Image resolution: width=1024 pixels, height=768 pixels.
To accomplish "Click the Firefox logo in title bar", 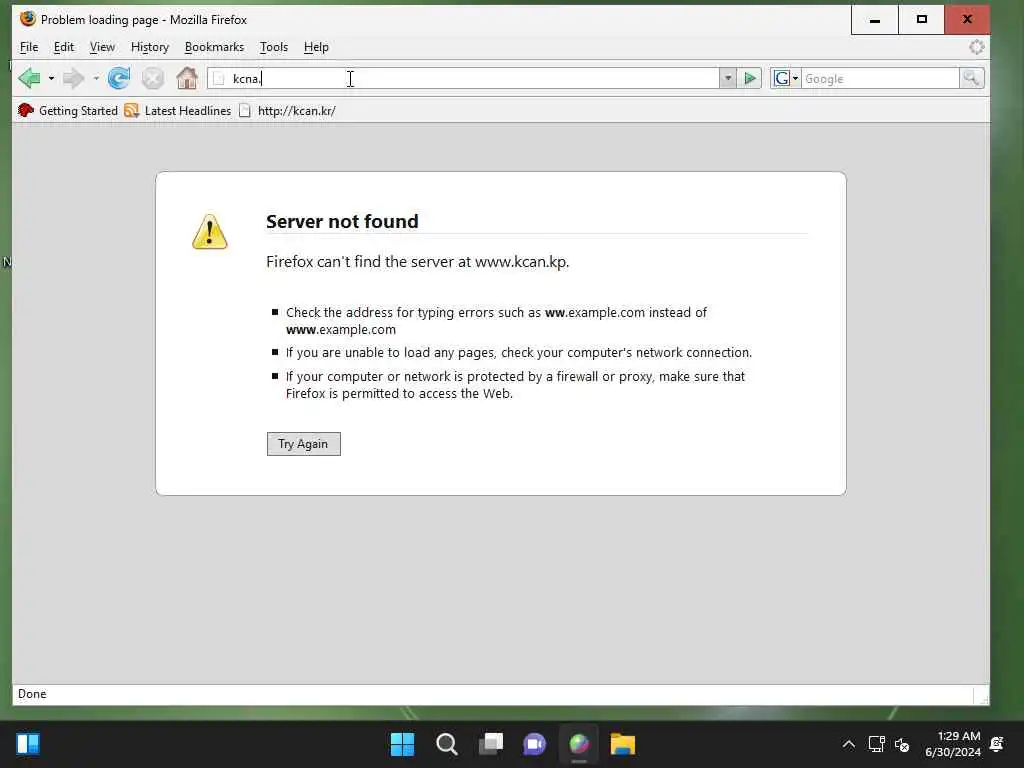I will coord(27,19).
